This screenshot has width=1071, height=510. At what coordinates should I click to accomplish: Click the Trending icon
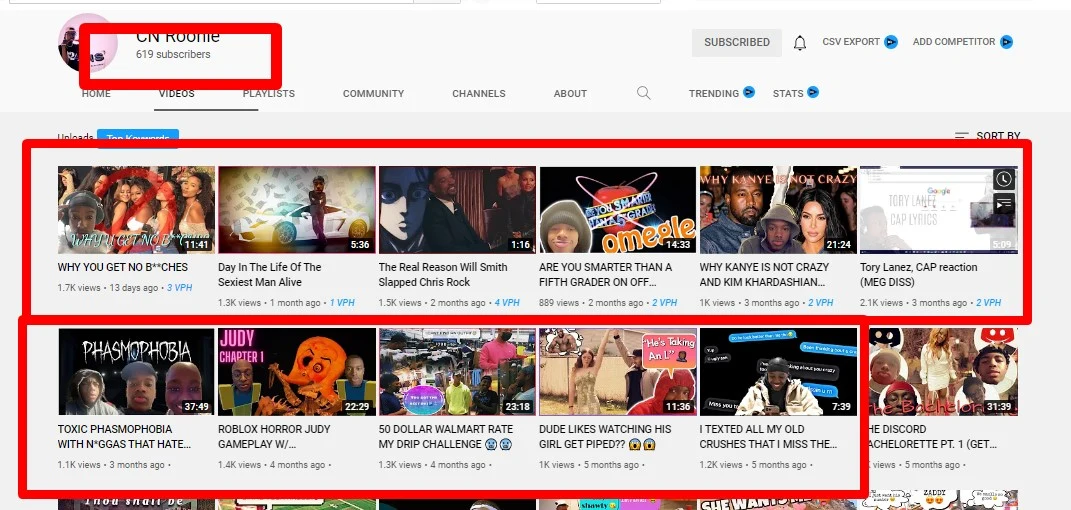747,93
